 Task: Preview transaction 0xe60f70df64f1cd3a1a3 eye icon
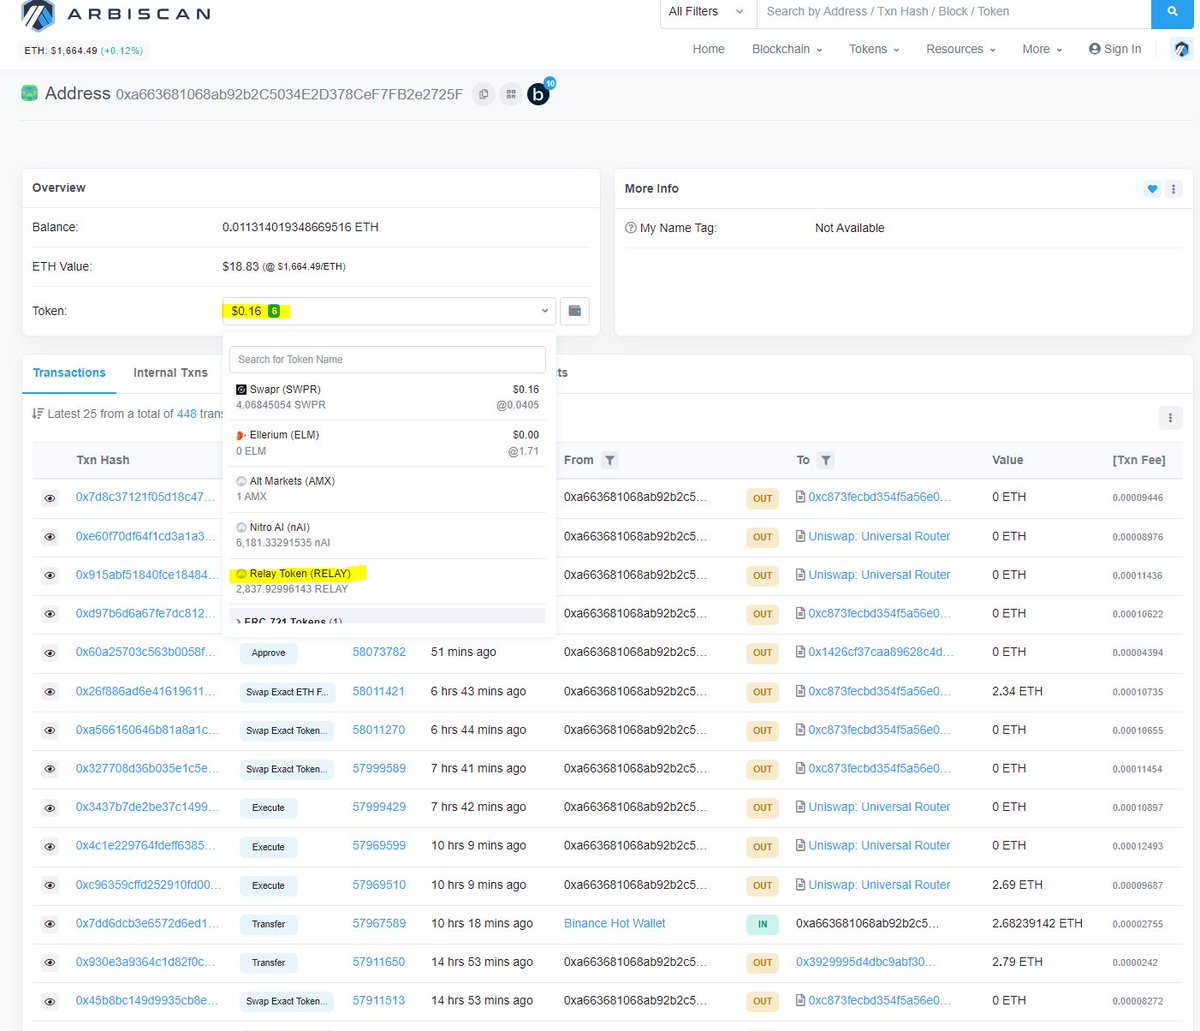coord(50,536)
